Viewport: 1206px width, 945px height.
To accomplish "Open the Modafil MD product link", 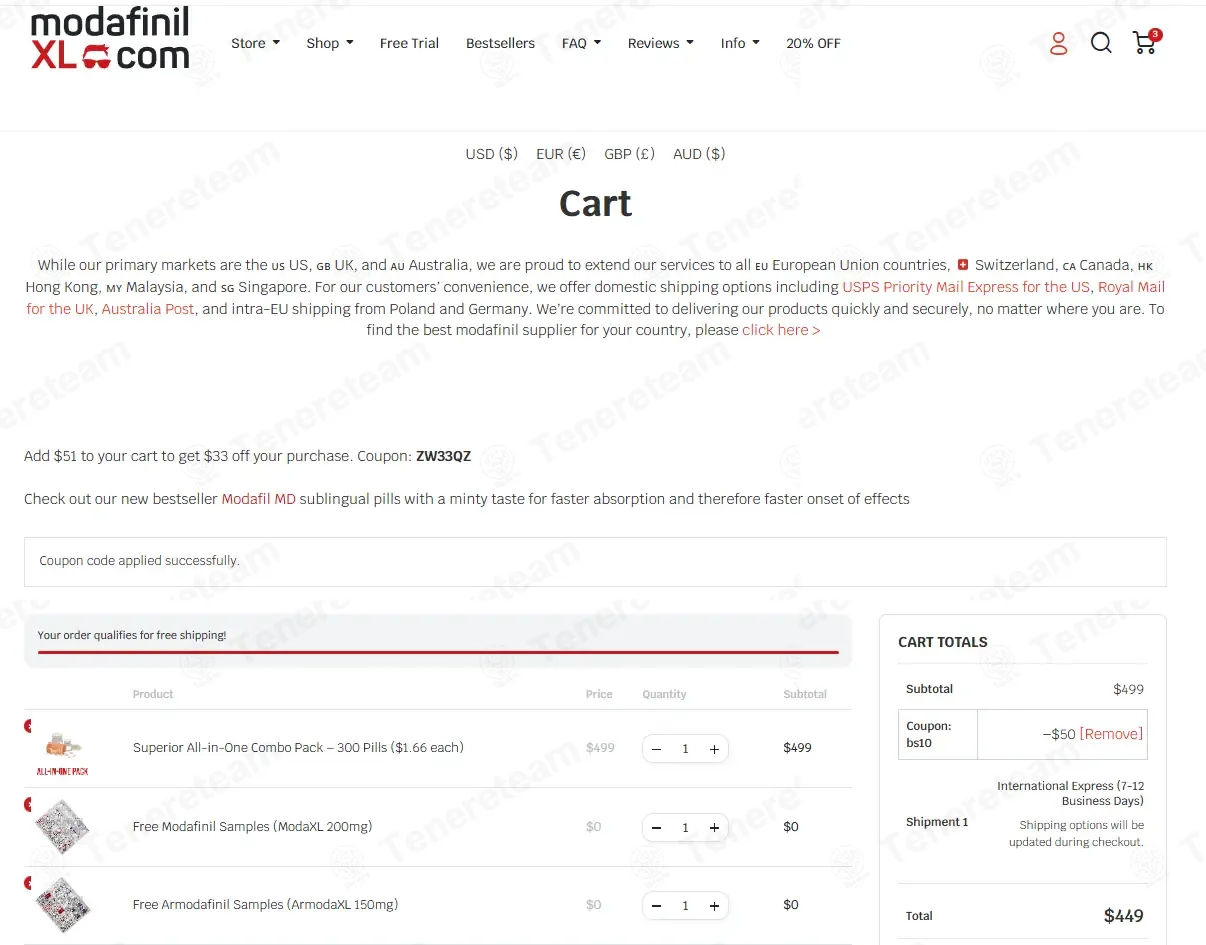I will [259, 499].
